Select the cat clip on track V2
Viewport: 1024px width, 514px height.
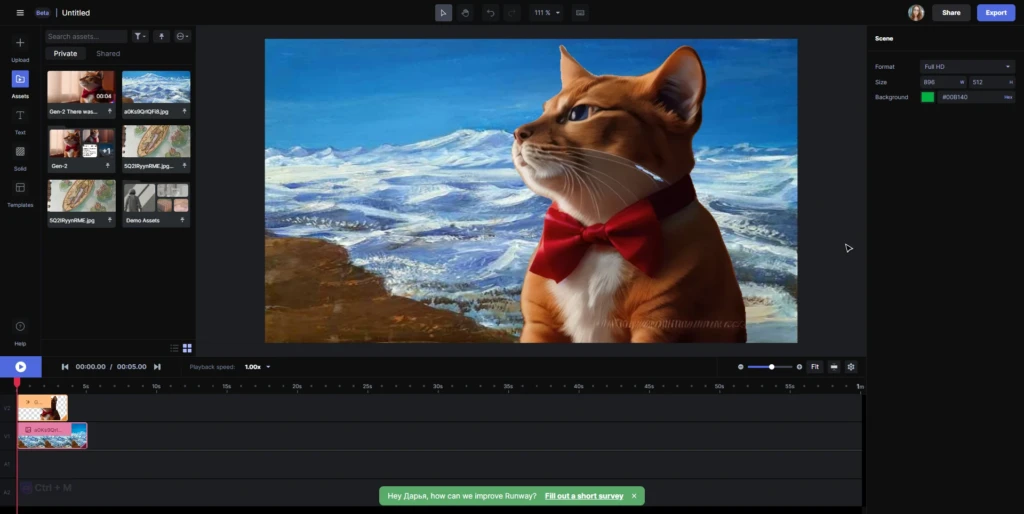point(42,408)
